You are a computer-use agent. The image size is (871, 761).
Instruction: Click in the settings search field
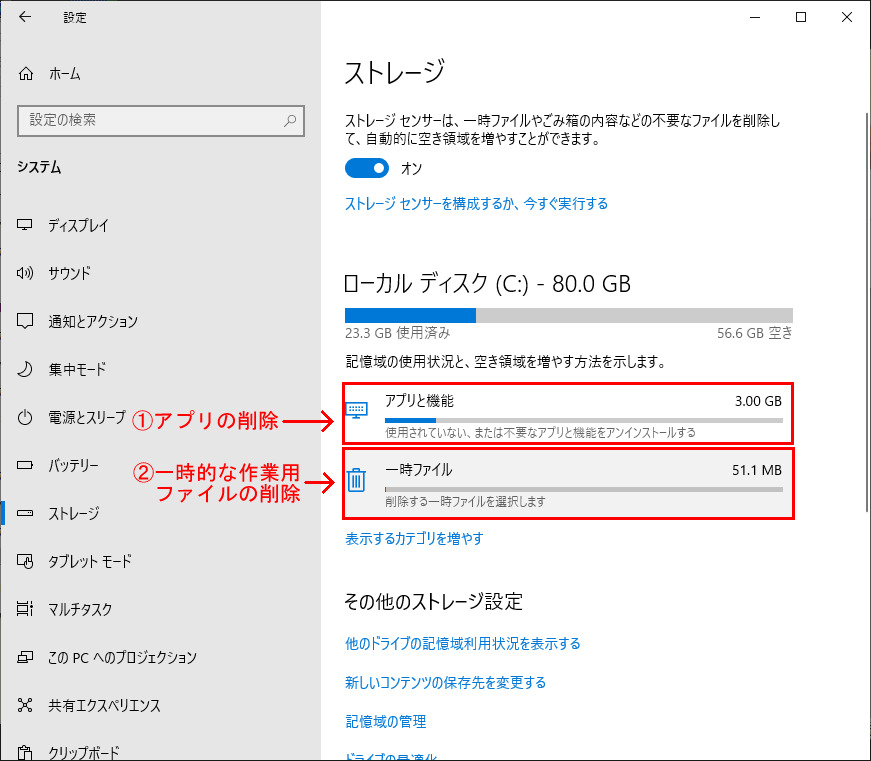pos(150,120)
